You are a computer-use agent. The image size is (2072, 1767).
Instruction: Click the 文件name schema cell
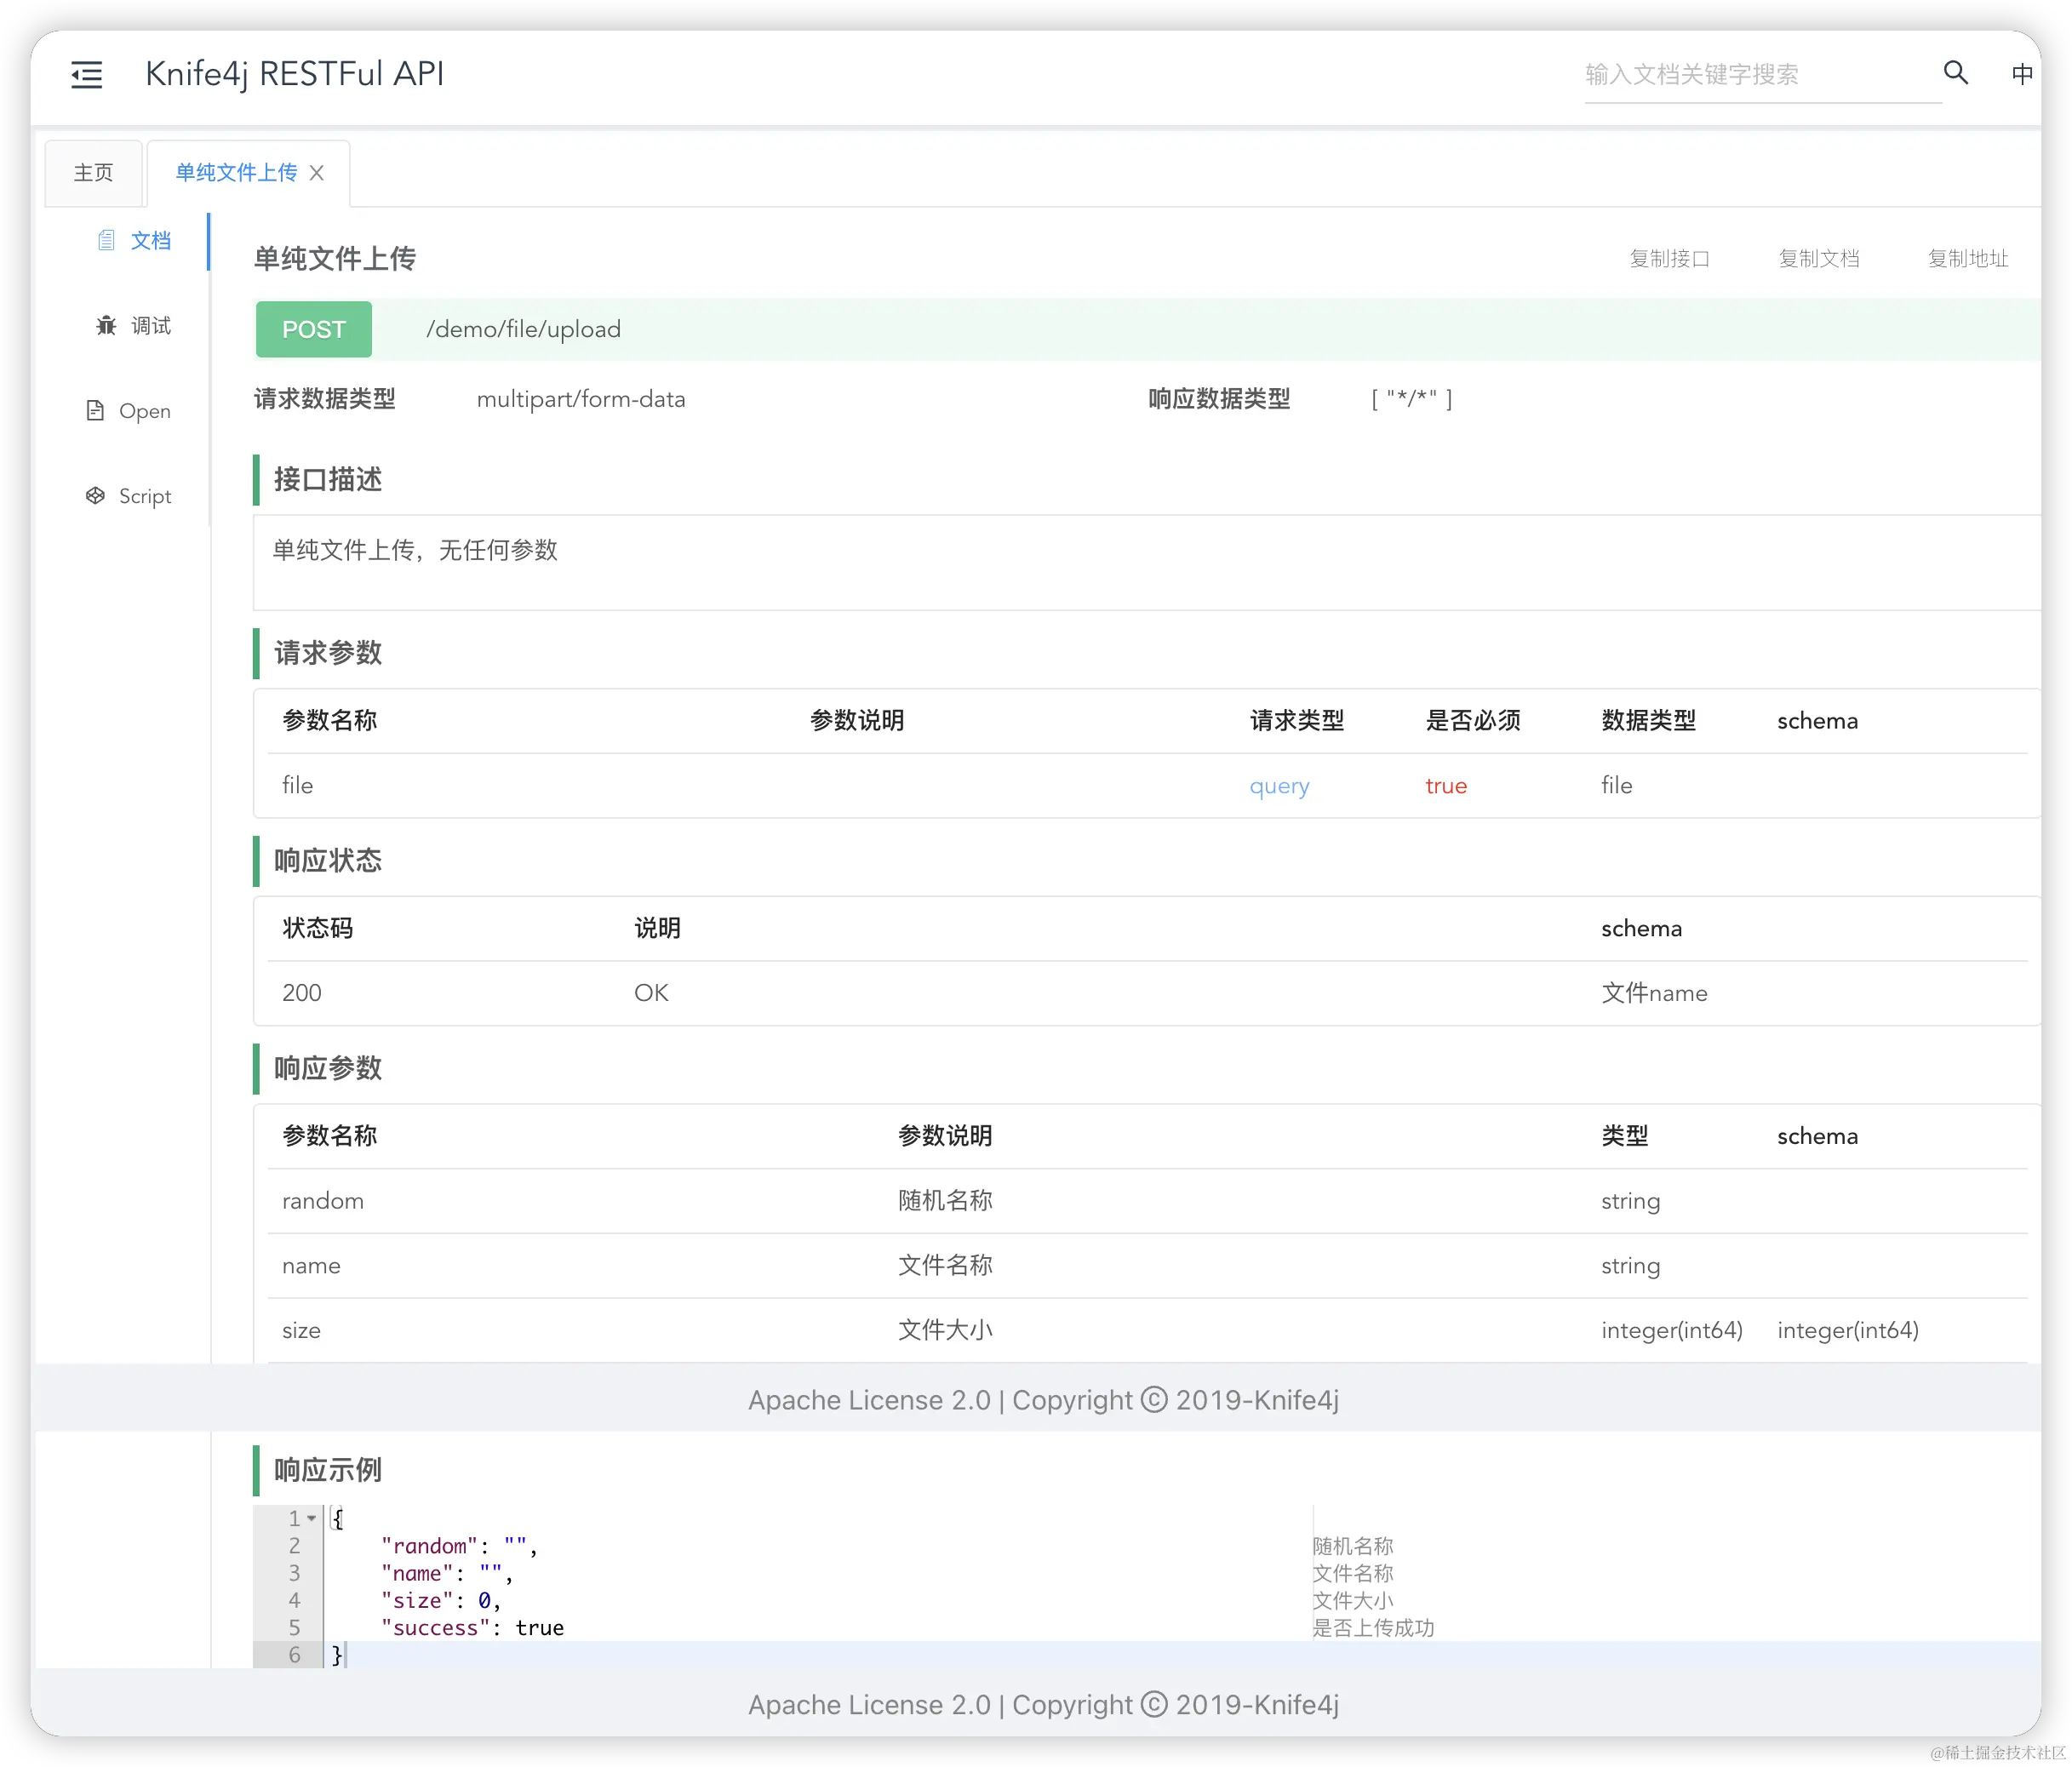tap(1654, 993)
